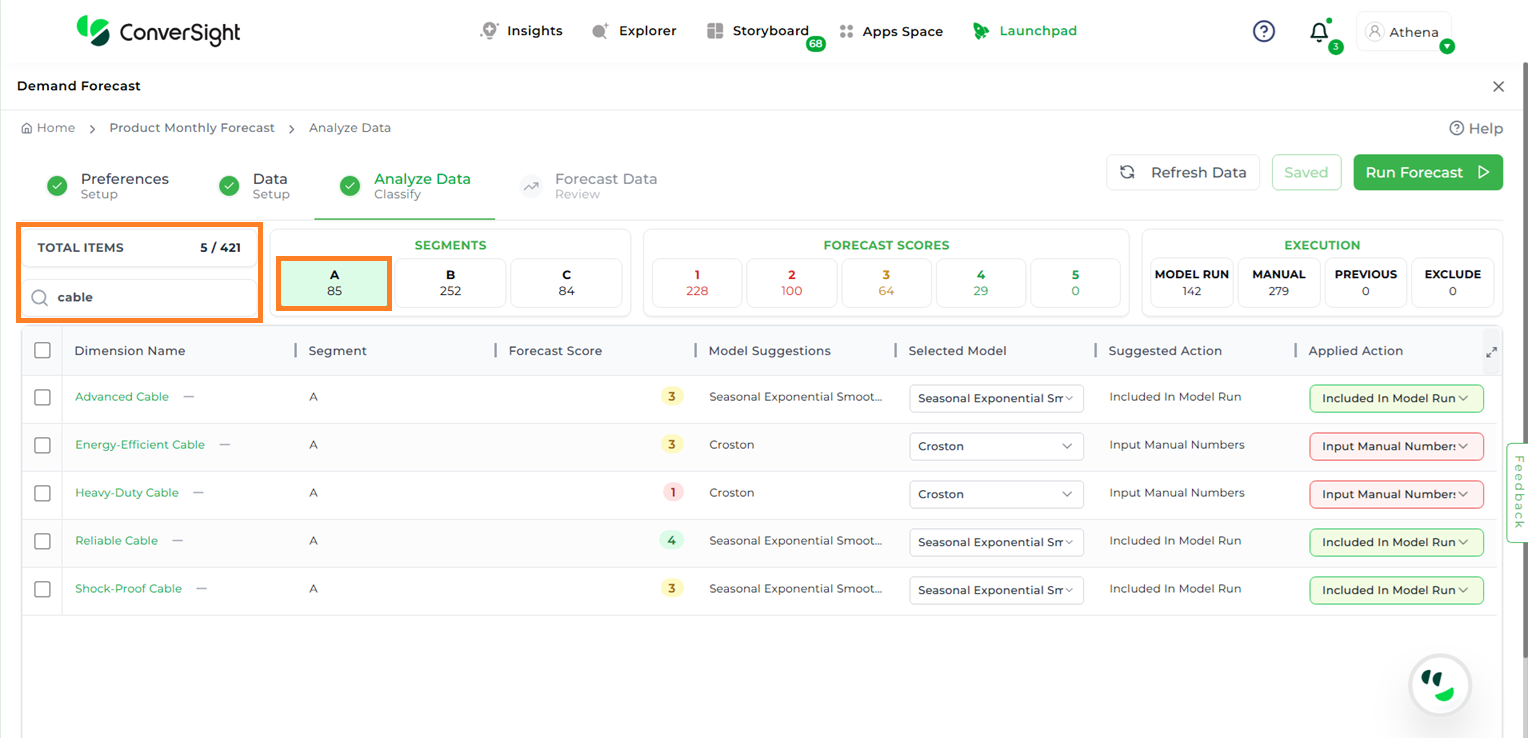This screenshot has height=738, width=1528.
Task: Open the chat assistant bubble icon
Action: click(x=1439, y=685)
